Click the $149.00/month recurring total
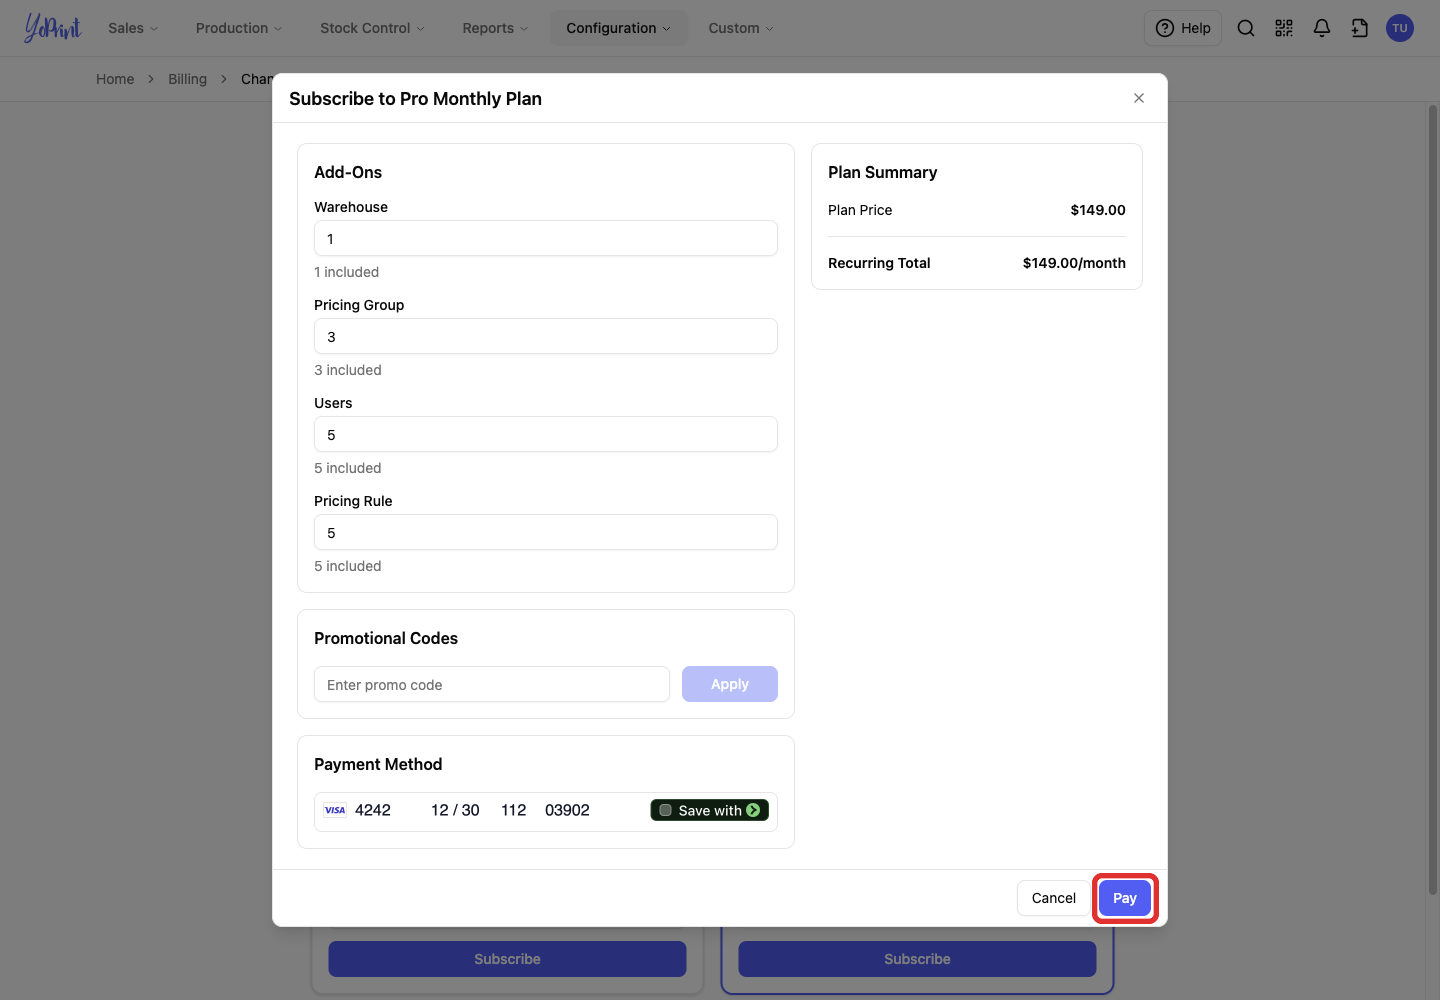The width and height of the screenshot is (1440, 1000). tap(1074, 263)
